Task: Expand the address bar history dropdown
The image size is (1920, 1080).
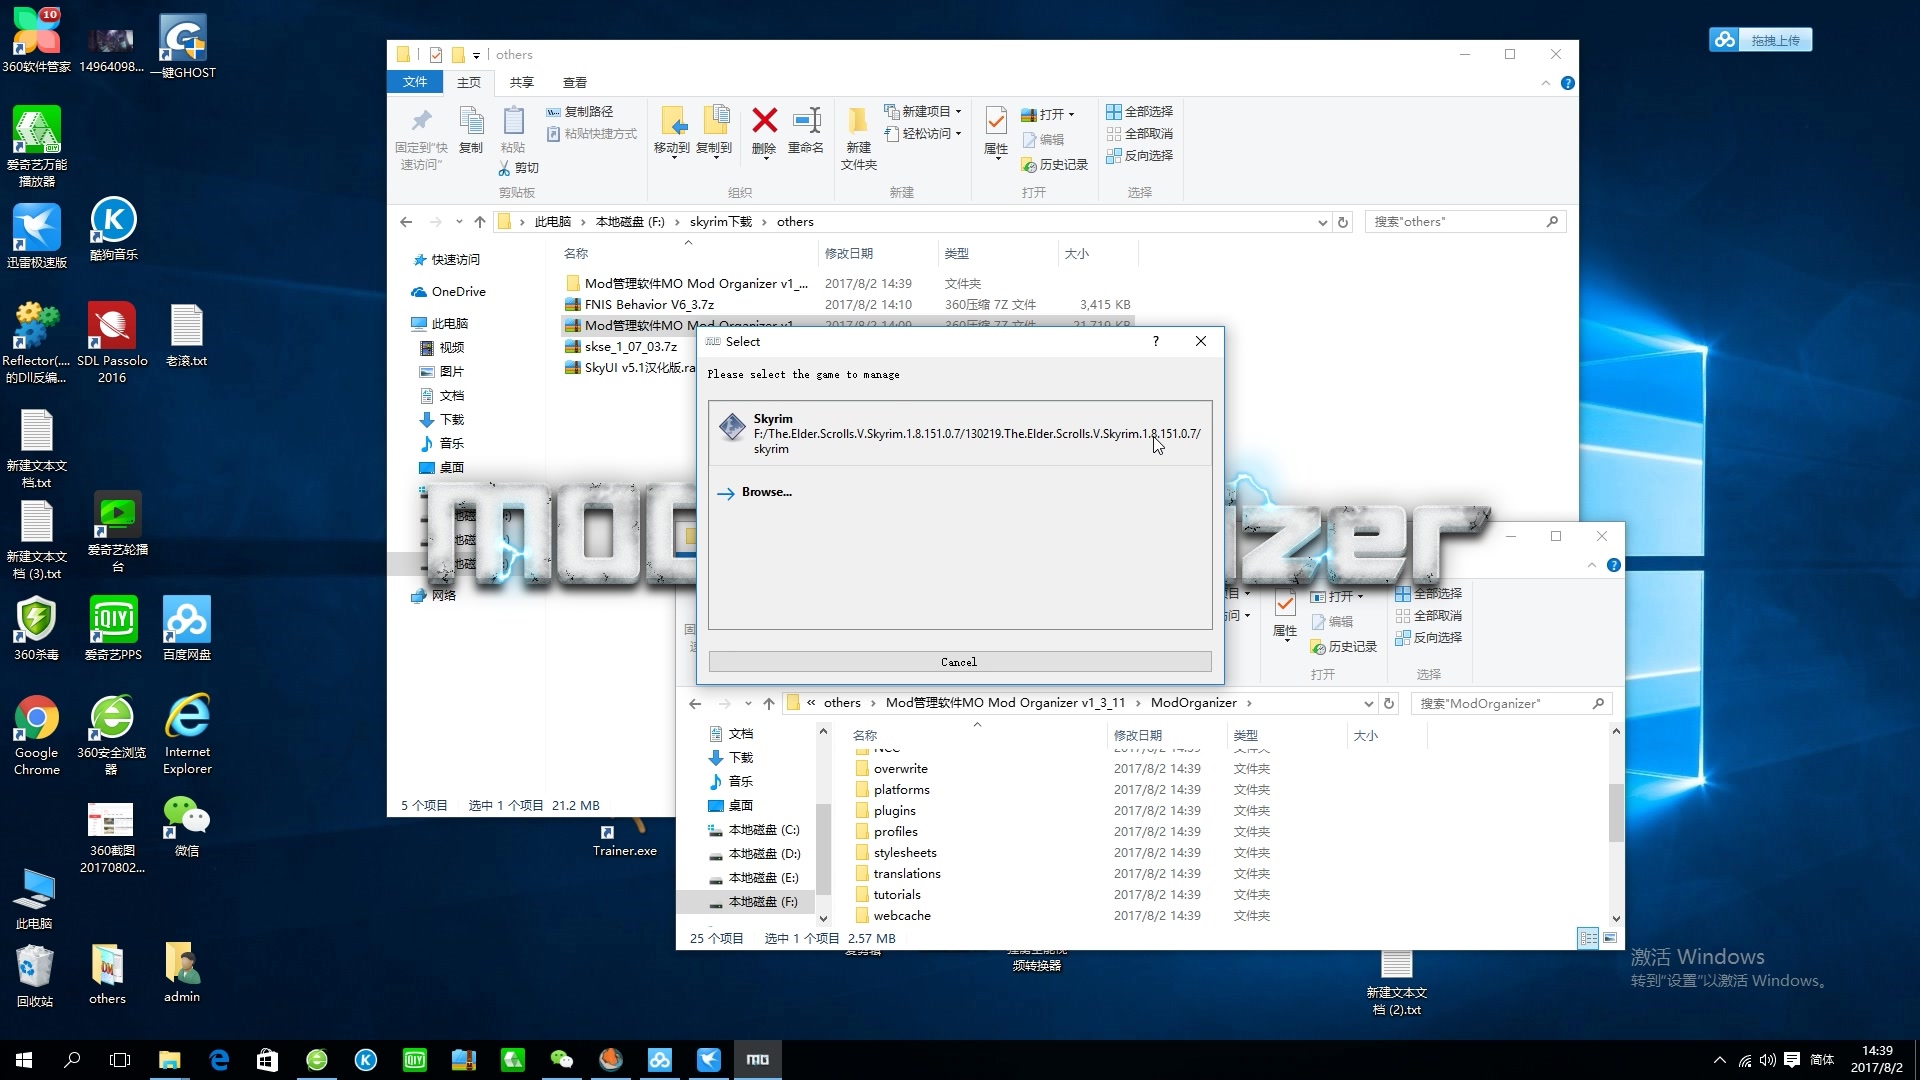Action: (1322, 222)
